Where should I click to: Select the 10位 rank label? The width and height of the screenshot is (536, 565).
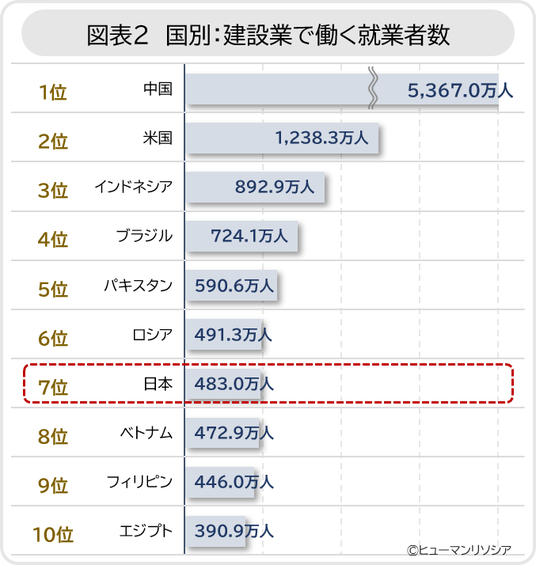click(53, 534)
